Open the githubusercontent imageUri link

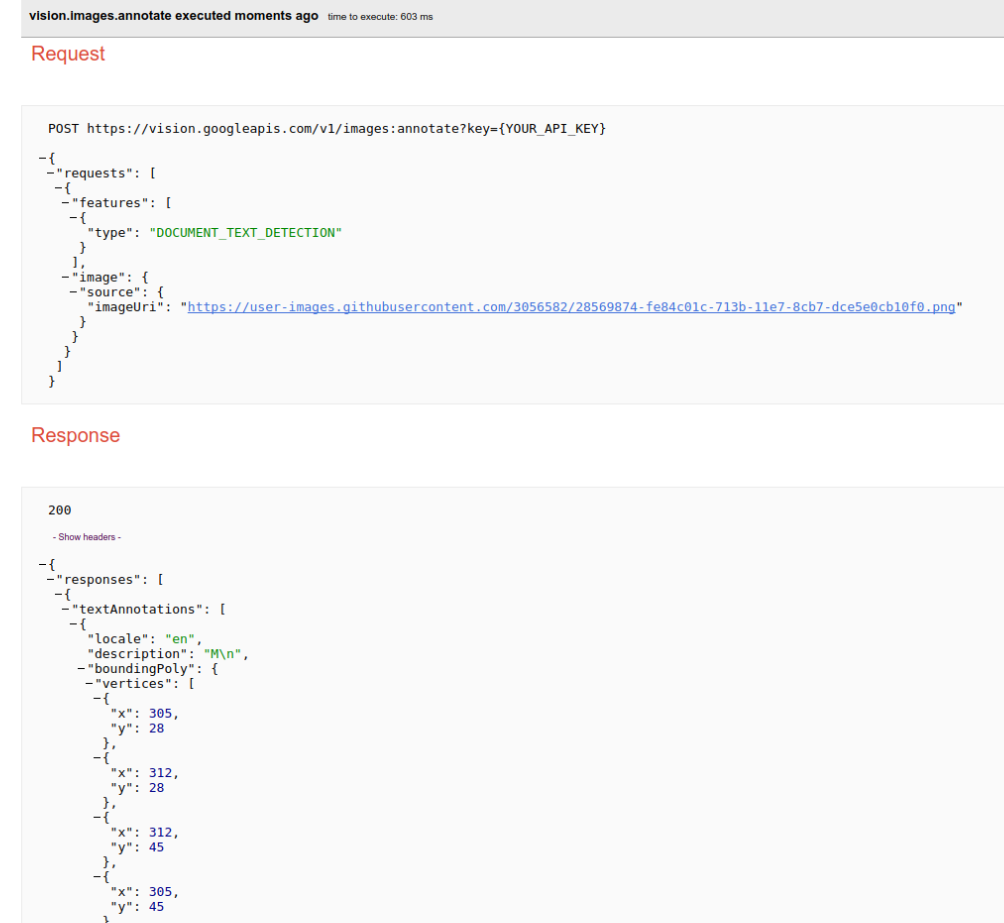[571, 307]
